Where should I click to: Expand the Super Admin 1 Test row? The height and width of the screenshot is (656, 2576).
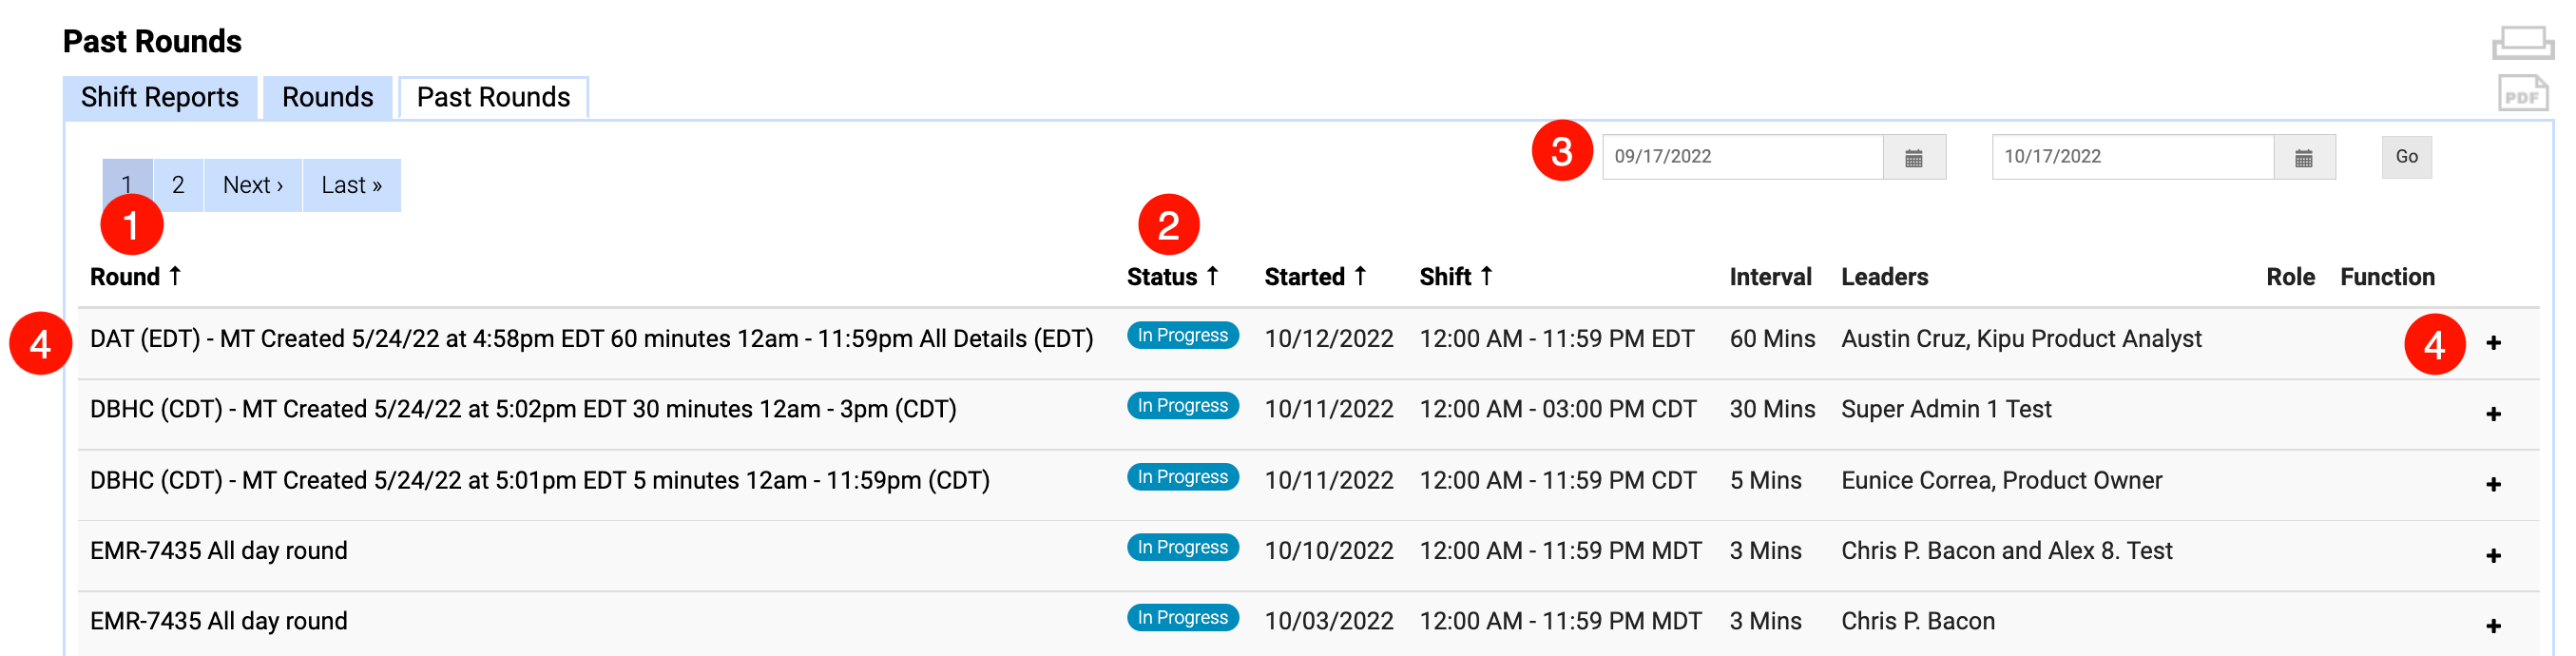[x=2493, y=414]
